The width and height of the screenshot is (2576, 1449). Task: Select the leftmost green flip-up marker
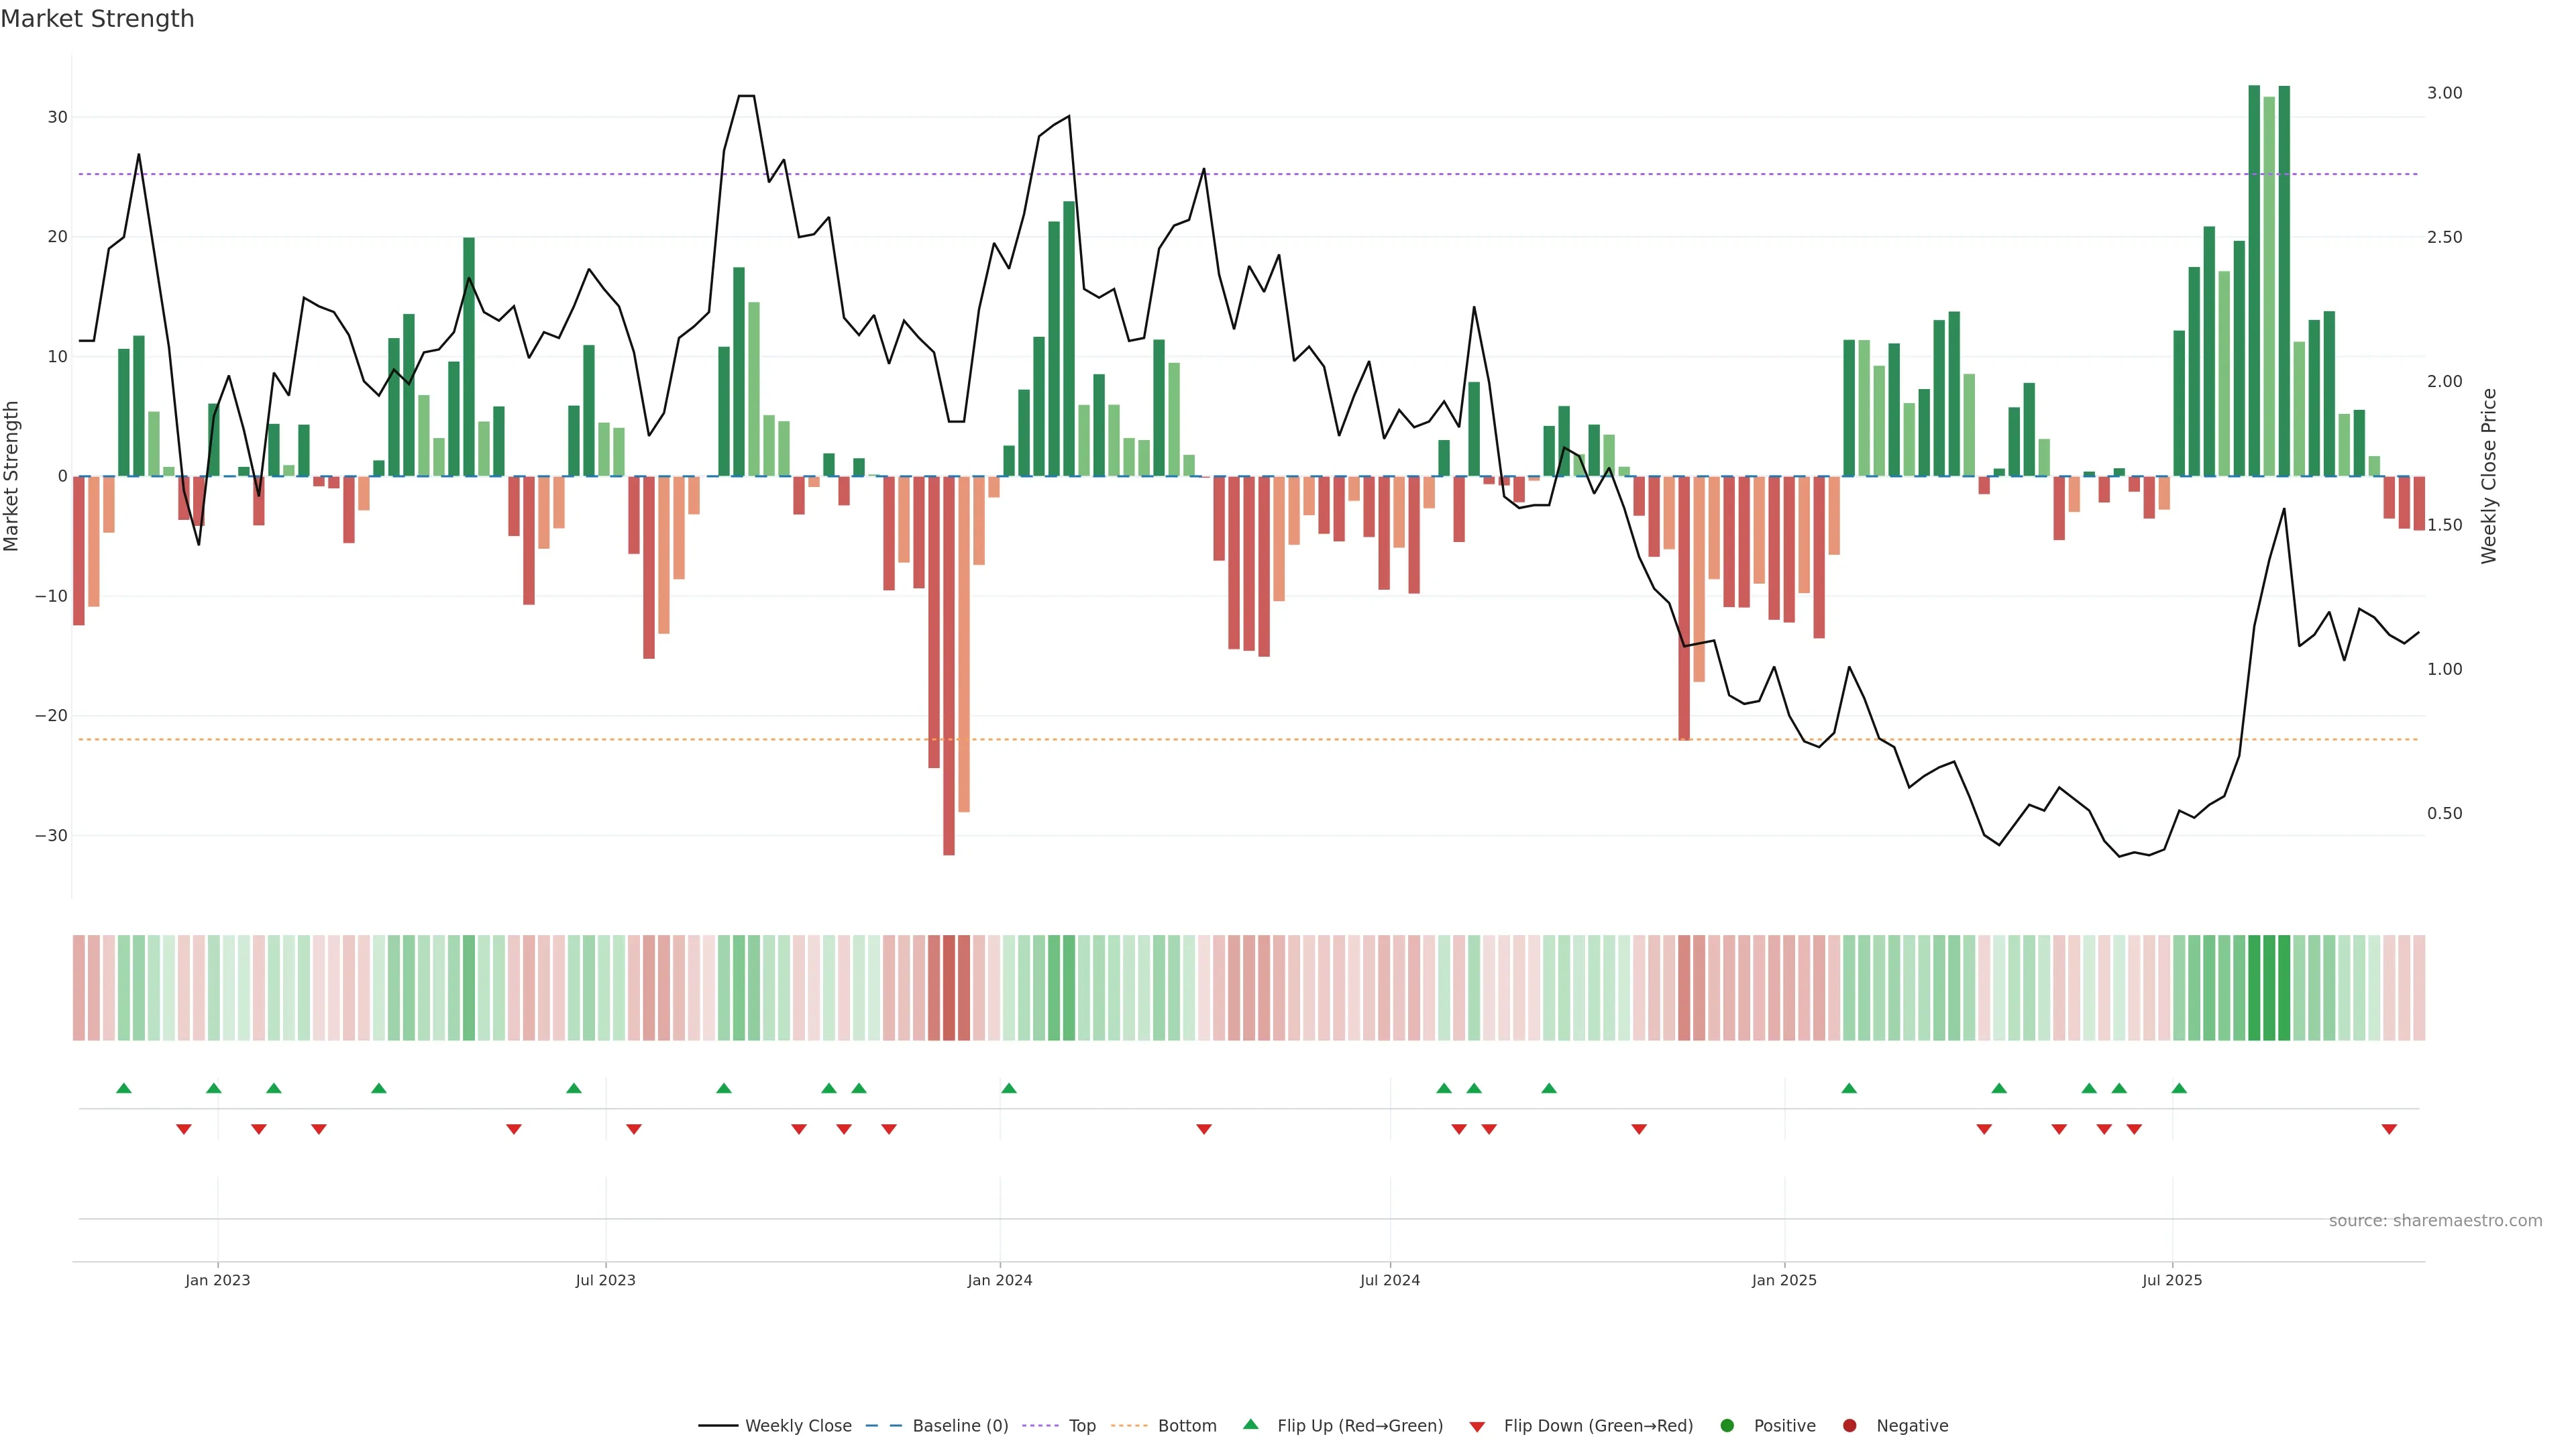(x=124, y=1088)
